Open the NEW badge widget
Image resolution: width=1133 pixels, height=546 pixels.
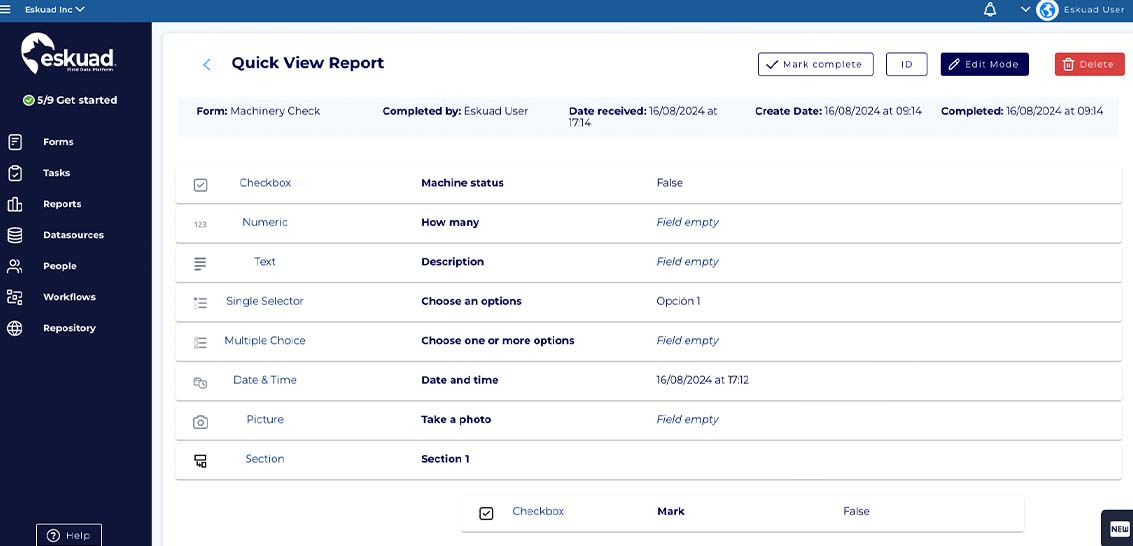[1119, 529]
